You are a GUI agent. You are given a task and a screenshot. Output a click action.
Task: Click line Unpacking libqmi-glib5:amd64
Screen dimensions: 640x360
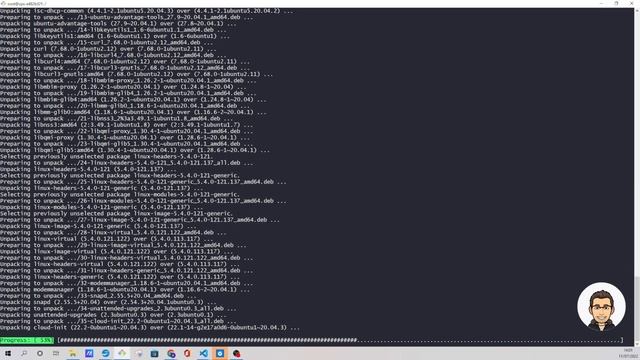pyautogui.click(x=135, y=150)
